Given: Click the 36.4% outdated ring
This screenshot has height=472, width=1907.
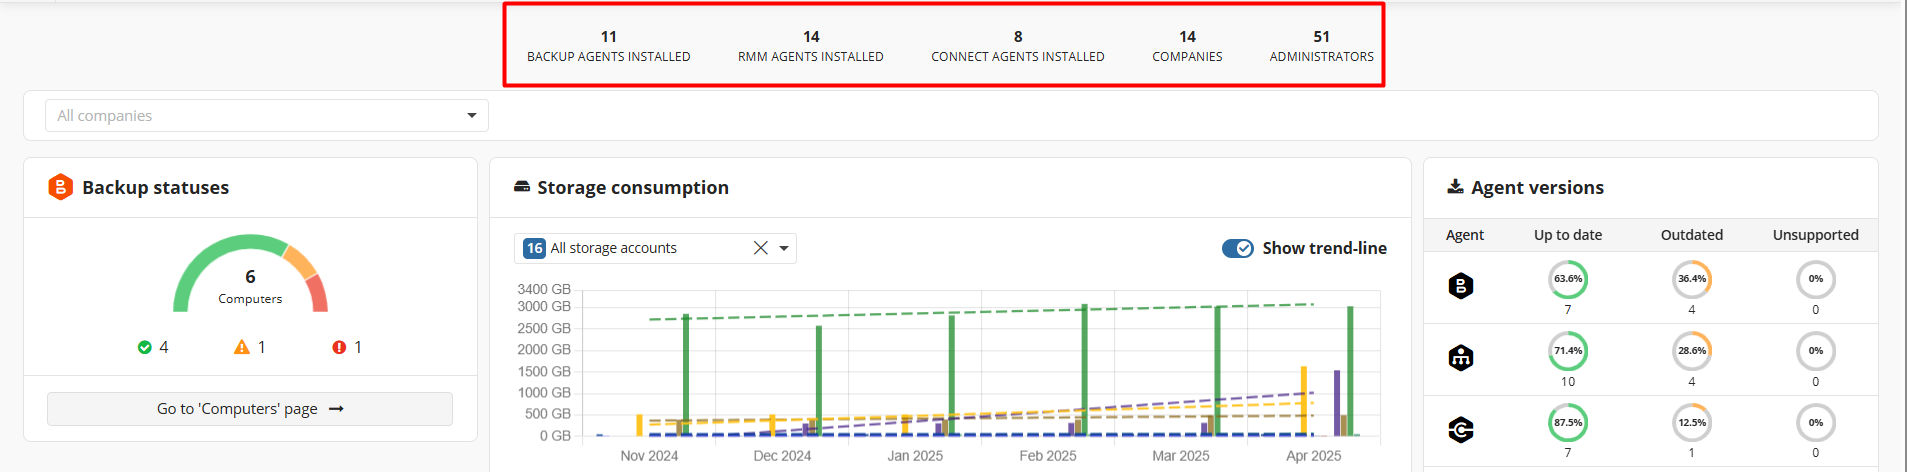Looking at the screenshot, I should (1692, 279).
